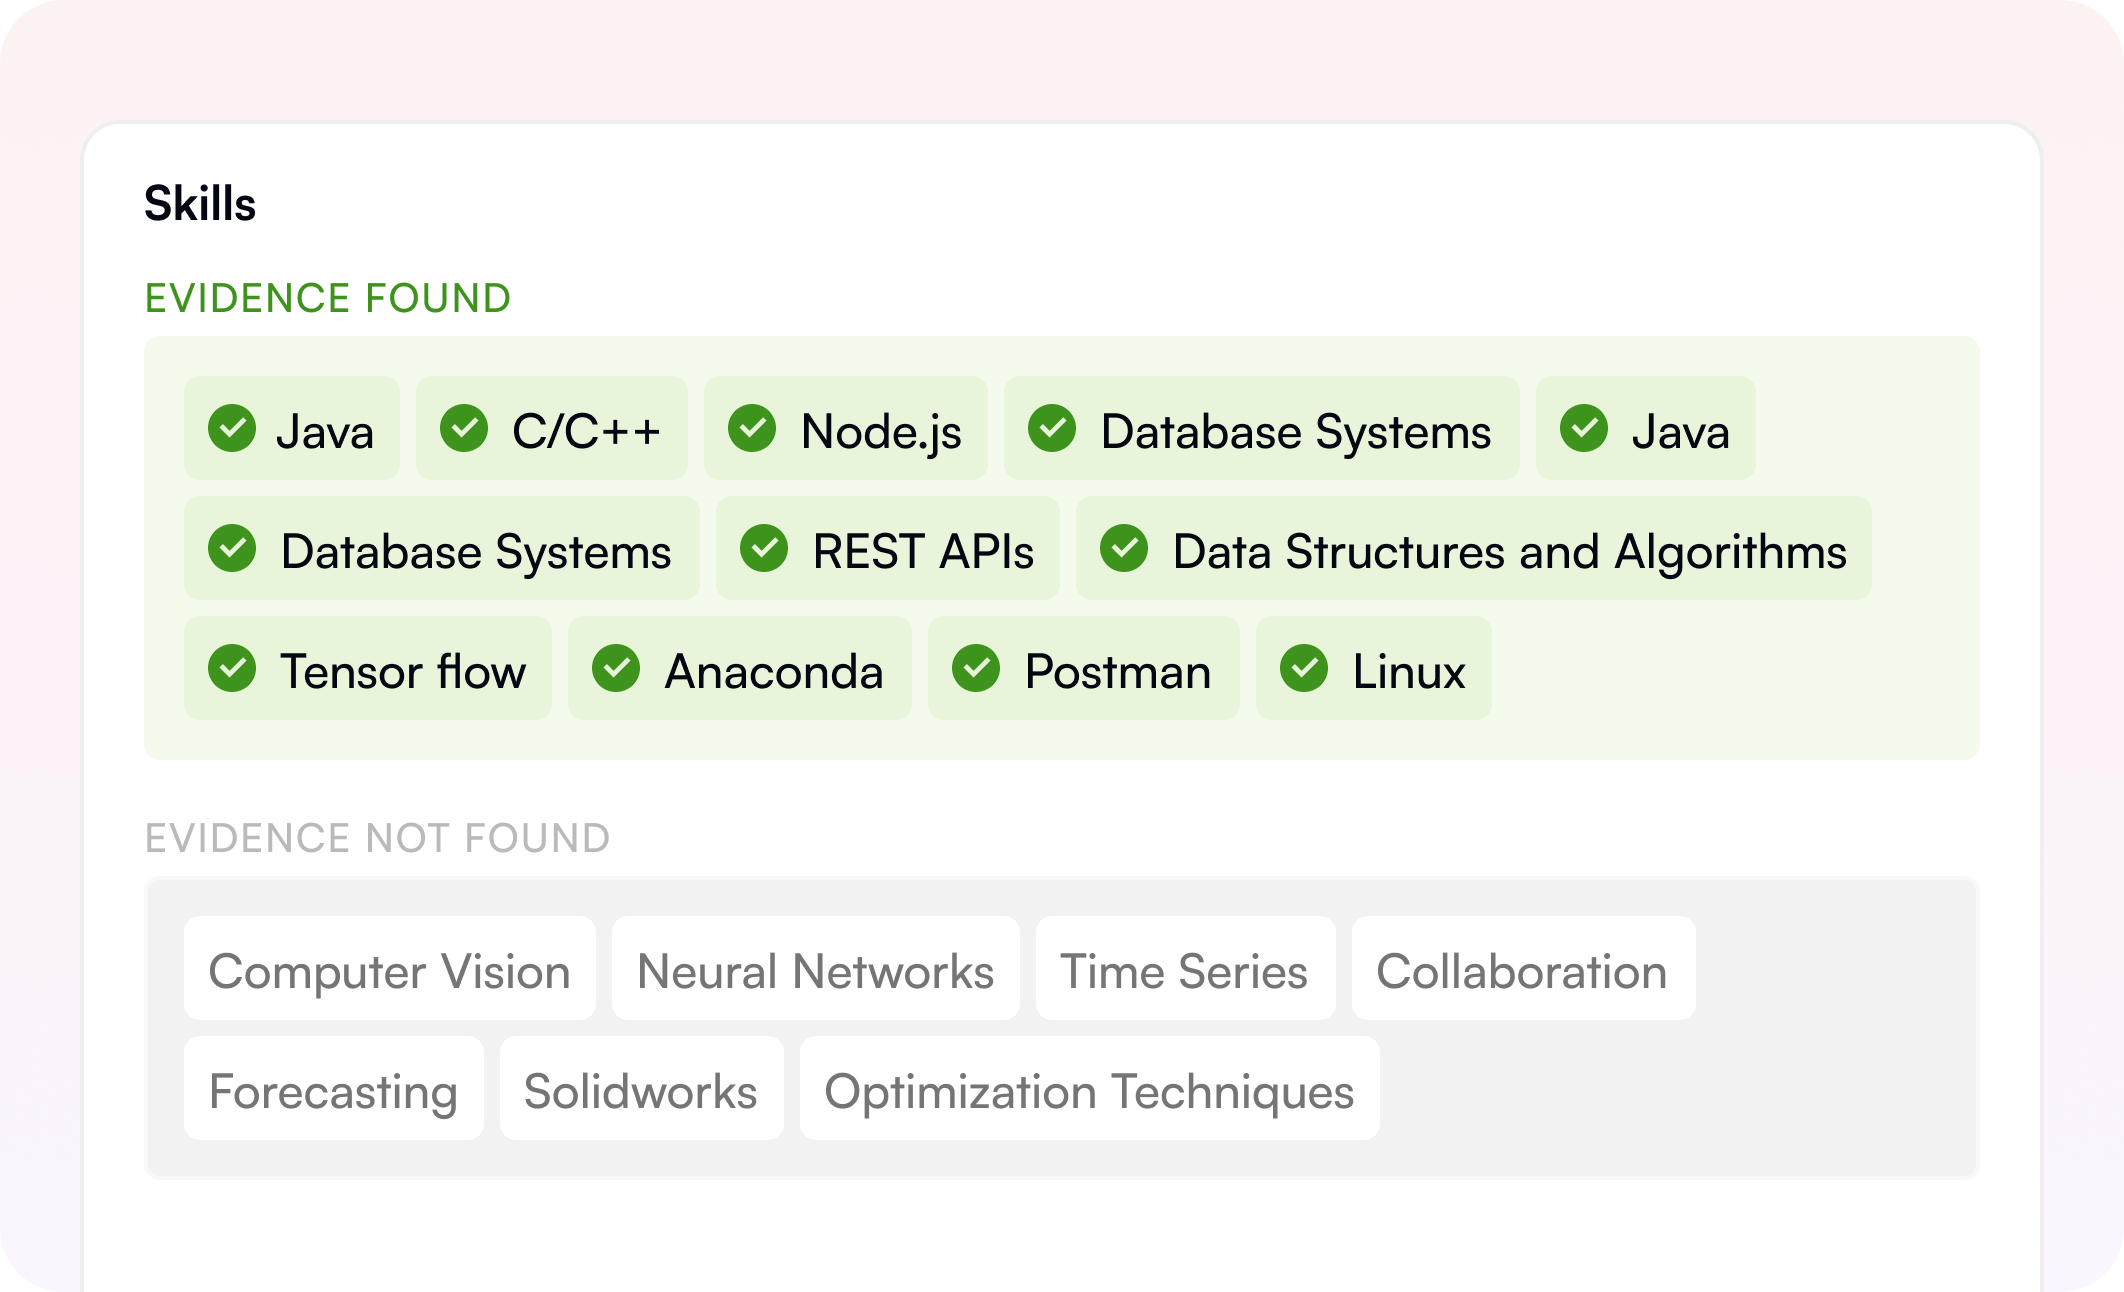Pick the Collaboration skill tag

coord(1523,969)
